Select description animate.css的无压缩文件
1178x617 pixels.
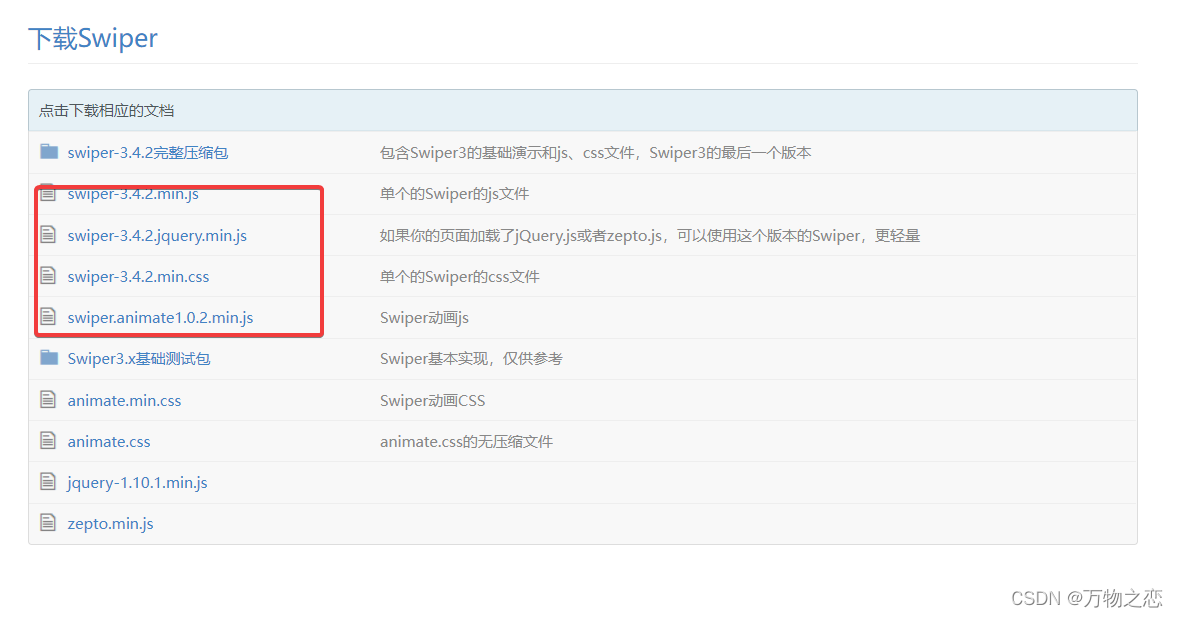point(467,442)
